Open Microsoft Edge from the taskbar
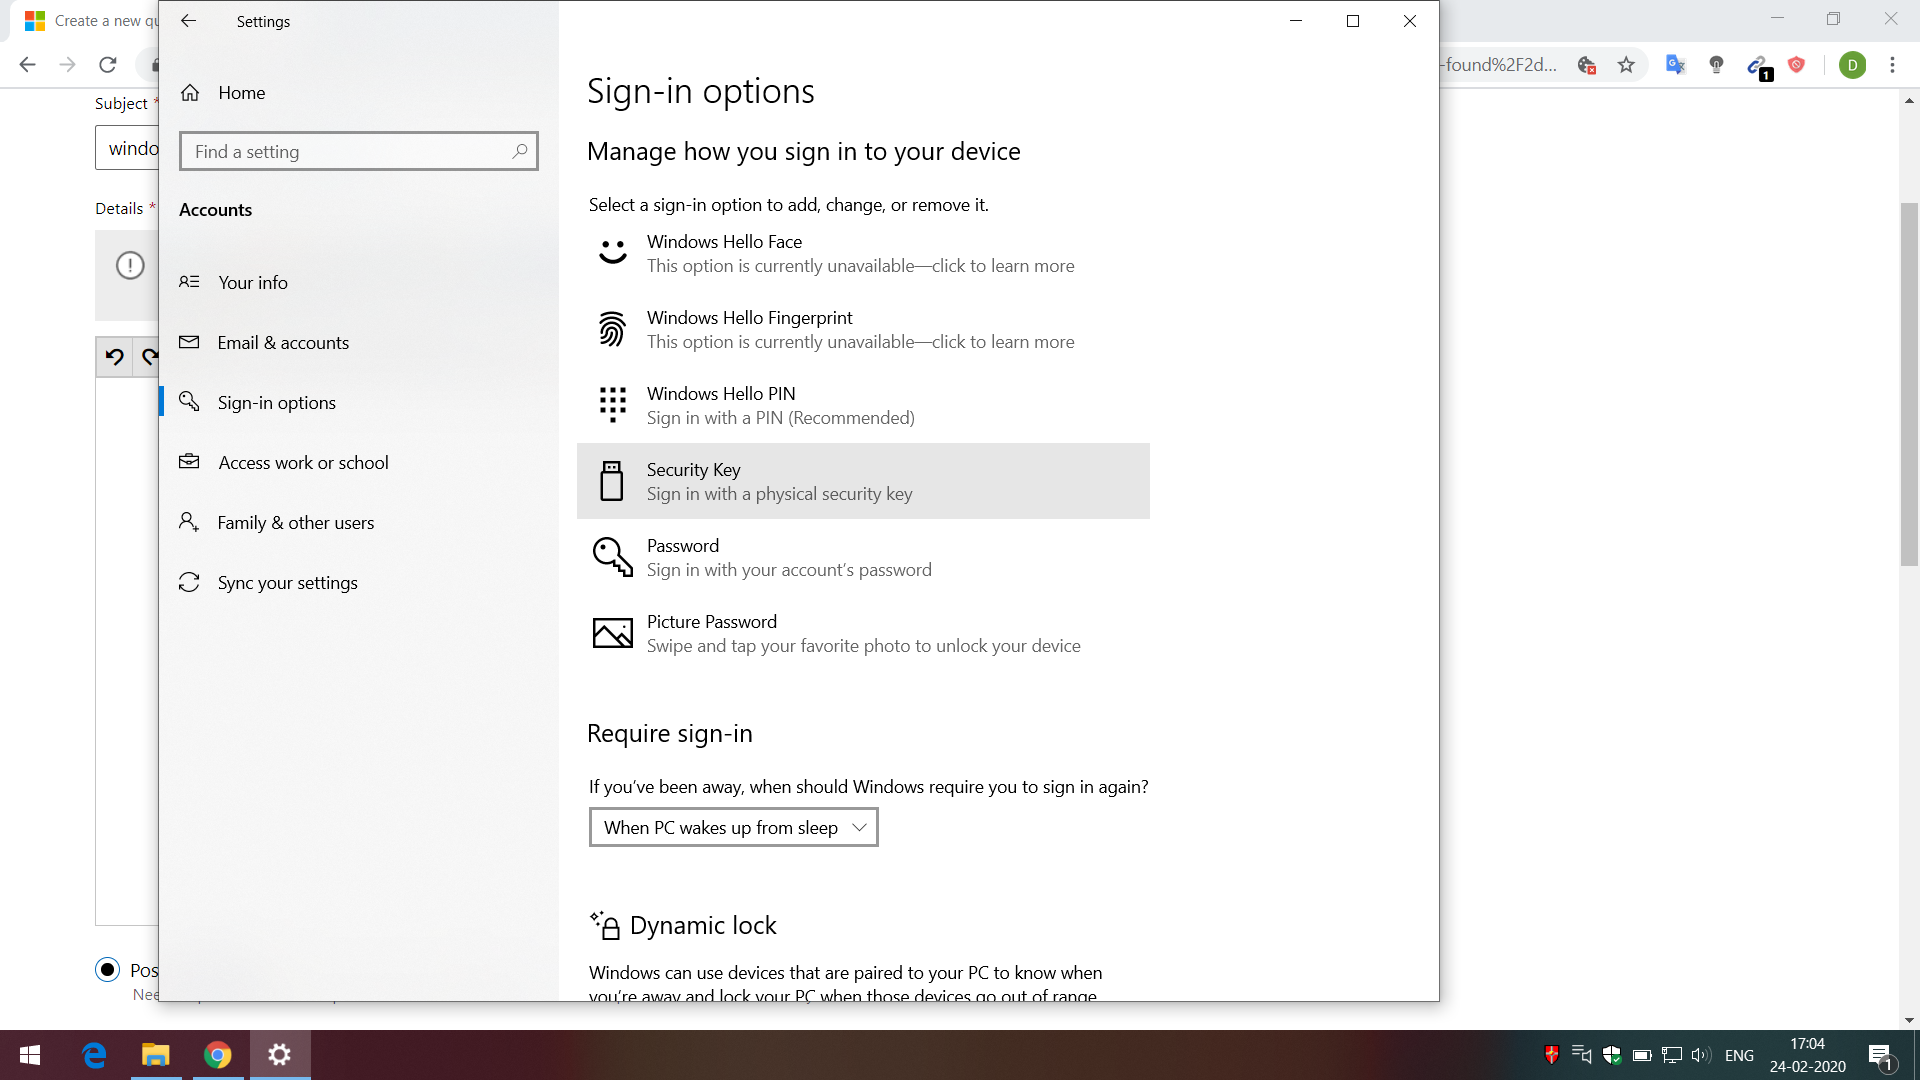This screenshot has height=1080, width=1920. click(x=94, y=1055)
